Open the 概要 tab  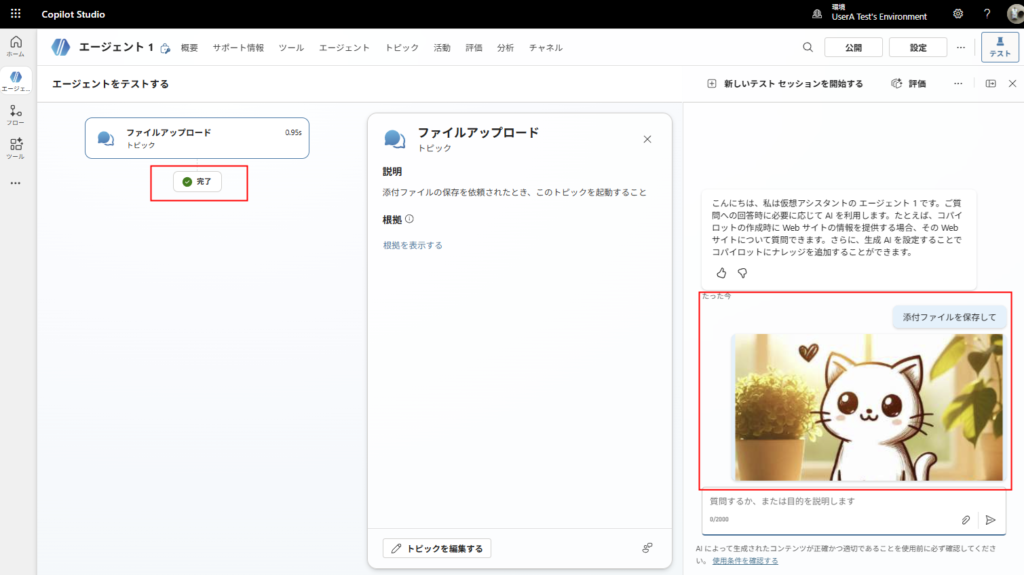pyautogui.click(x=189, y=48)
